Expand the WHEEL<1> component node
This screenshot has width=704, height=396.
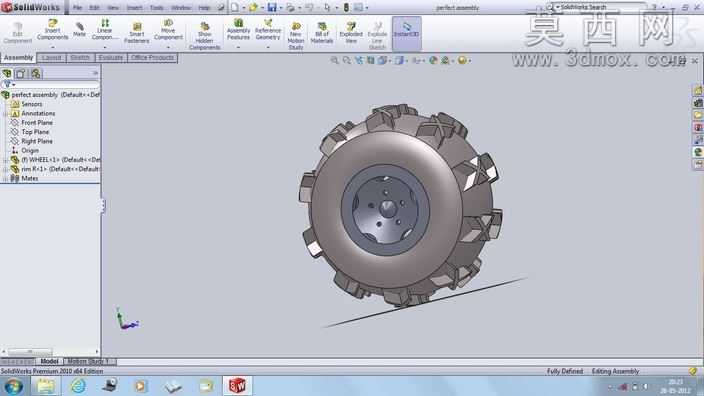5,160
